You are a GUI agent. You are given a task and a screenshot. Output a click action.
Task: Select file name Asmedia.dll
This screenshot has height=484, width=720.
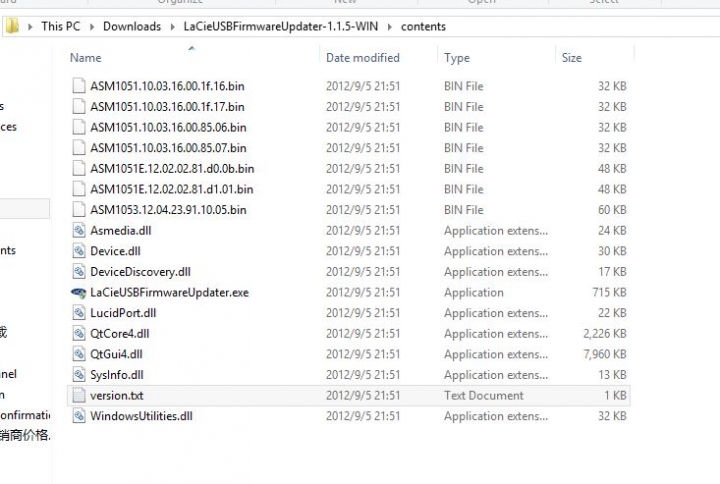pyautogui.click(x=121, y=231)
